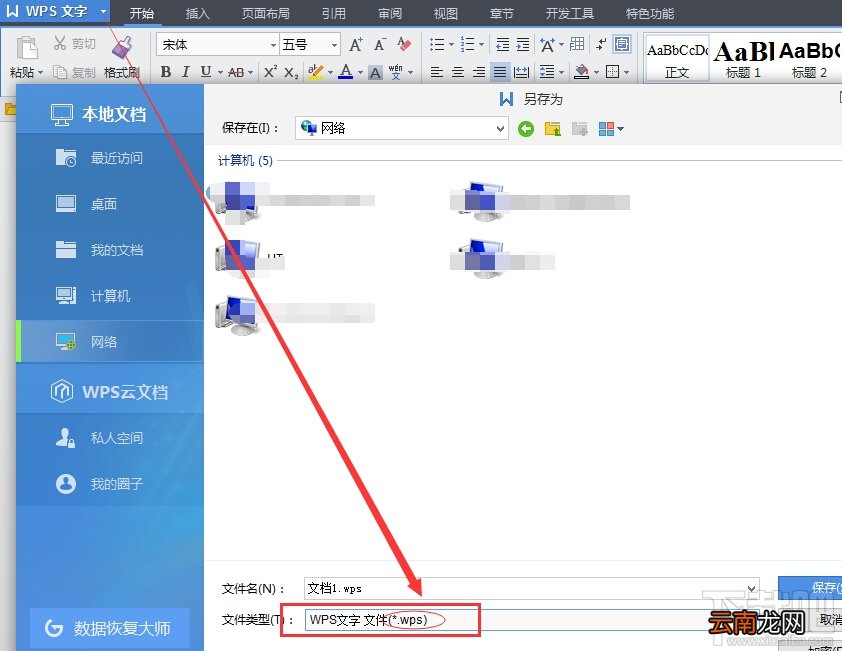Viewport: 842px width, 651px height.
Task: Click the bullet list icon
Action: coord(437,44)
